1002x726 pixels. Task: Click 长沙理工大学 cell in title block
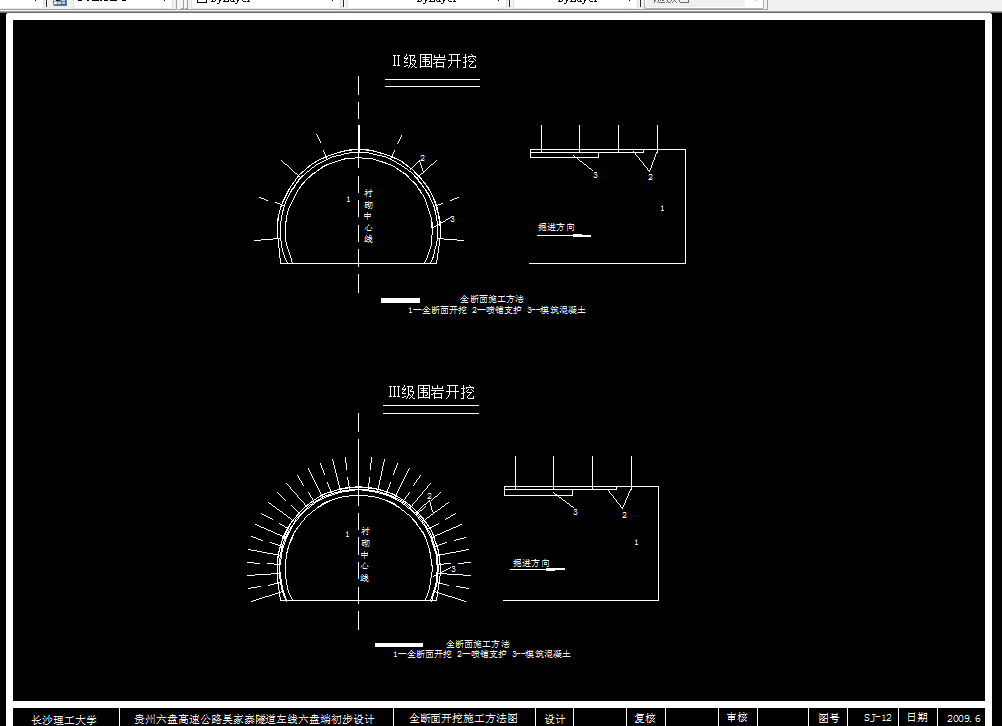point(64,719)
